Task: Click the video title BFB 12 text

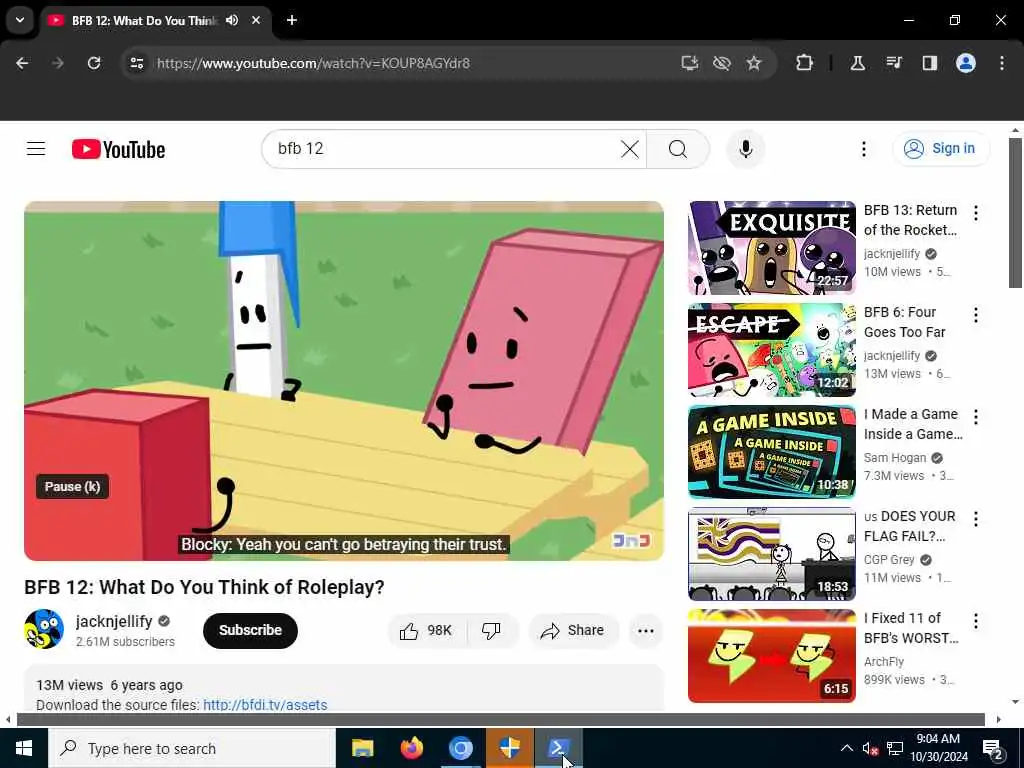Action: point(204,587)
